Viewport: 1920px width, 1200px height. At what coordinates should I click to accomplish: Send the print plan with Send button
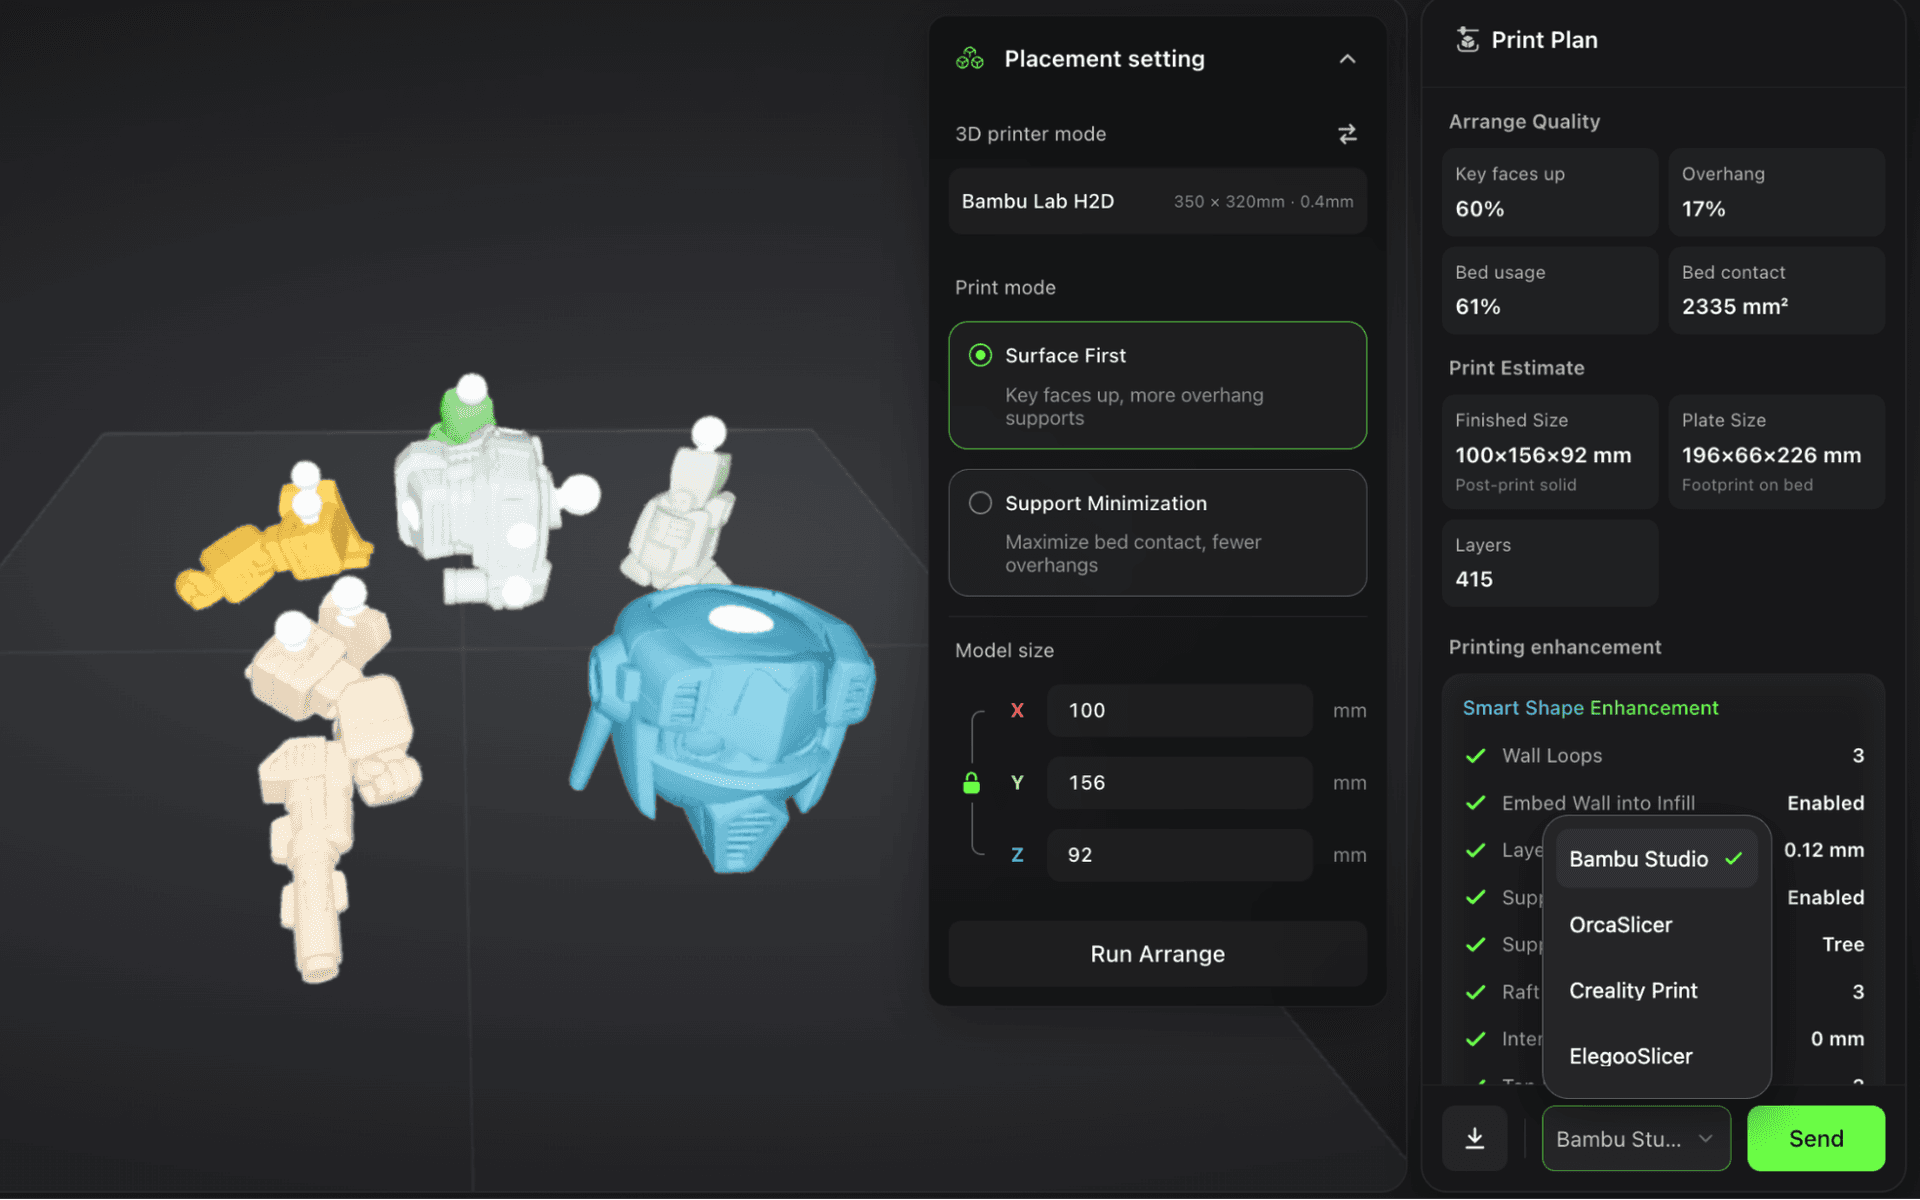tap(1816, 1138)
